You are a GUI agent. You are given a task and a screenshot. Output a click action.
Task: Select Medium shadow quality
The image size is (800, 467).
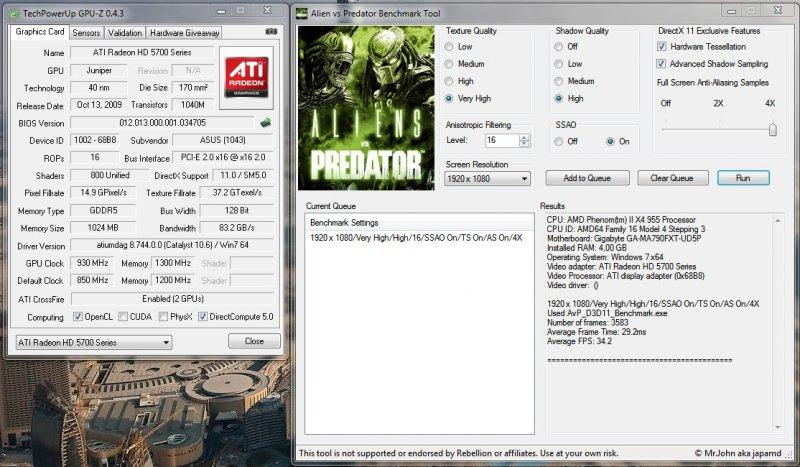pos(559,81)
